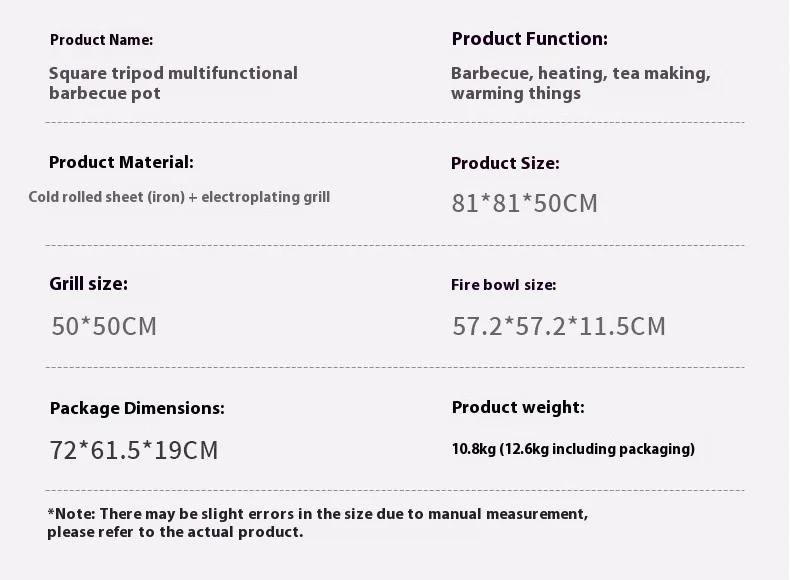Click the "warming things" text line
Screen dimensions: 790x580
515,94
